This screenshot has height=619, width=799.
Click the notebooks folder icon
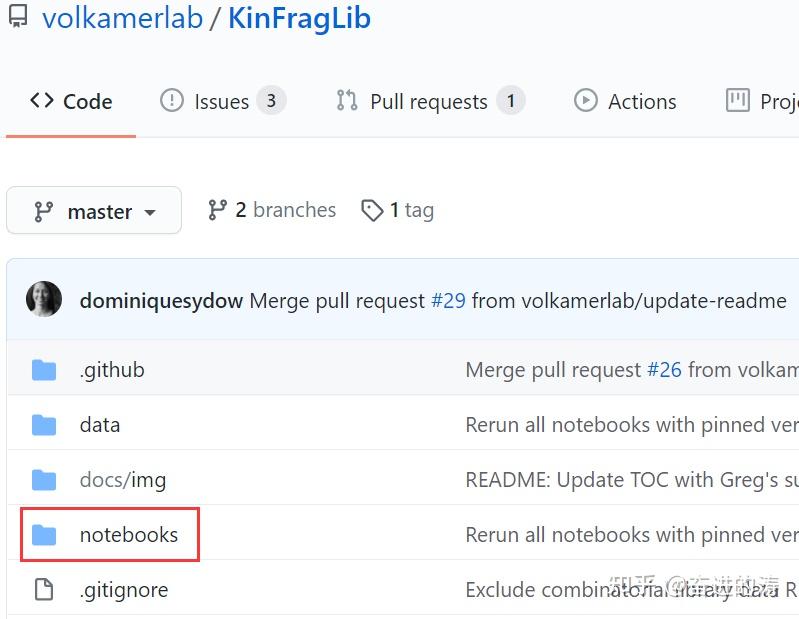(44, 535)
